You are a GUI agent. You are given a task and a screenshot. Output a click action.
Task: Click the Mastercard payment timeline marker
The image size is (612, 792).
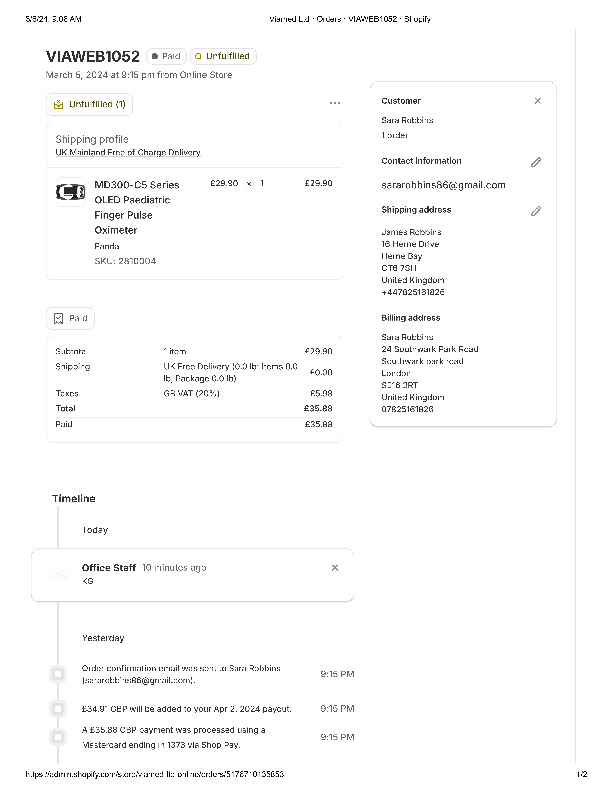click(x=58, y=737)
